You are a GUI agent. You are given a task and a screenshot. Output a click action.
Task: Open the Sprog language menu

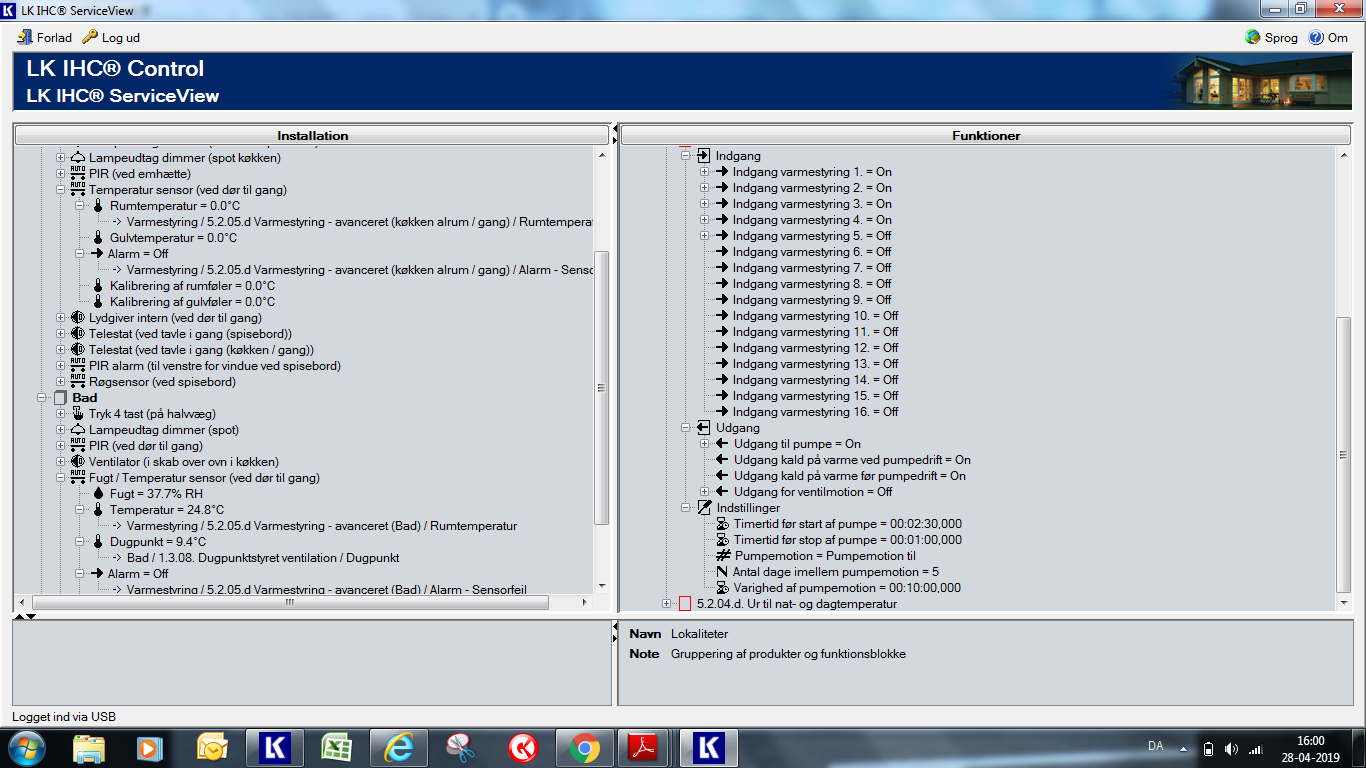click(1271, 37)
